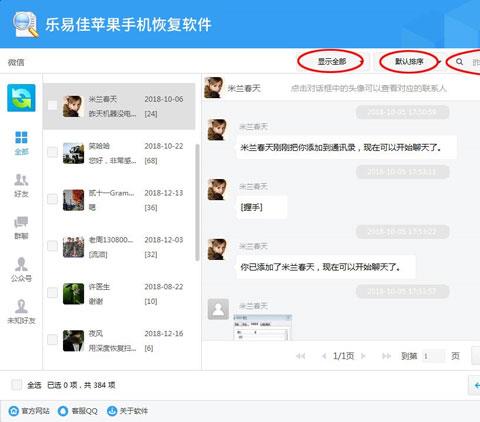Image resolution: width=480 pixels, height=422 pixels.
Task: Click the 1/1页 page indicator
Action: point(343,356)
